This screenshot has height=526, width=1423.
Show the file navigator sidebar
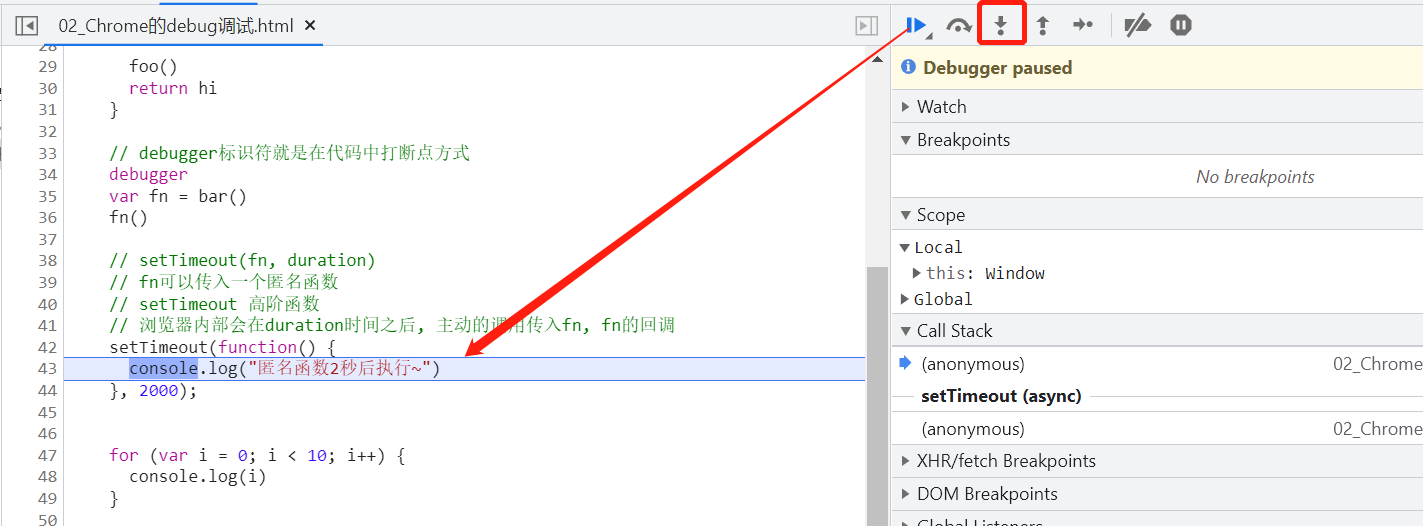pyautogui.click(x=26, y=26)
